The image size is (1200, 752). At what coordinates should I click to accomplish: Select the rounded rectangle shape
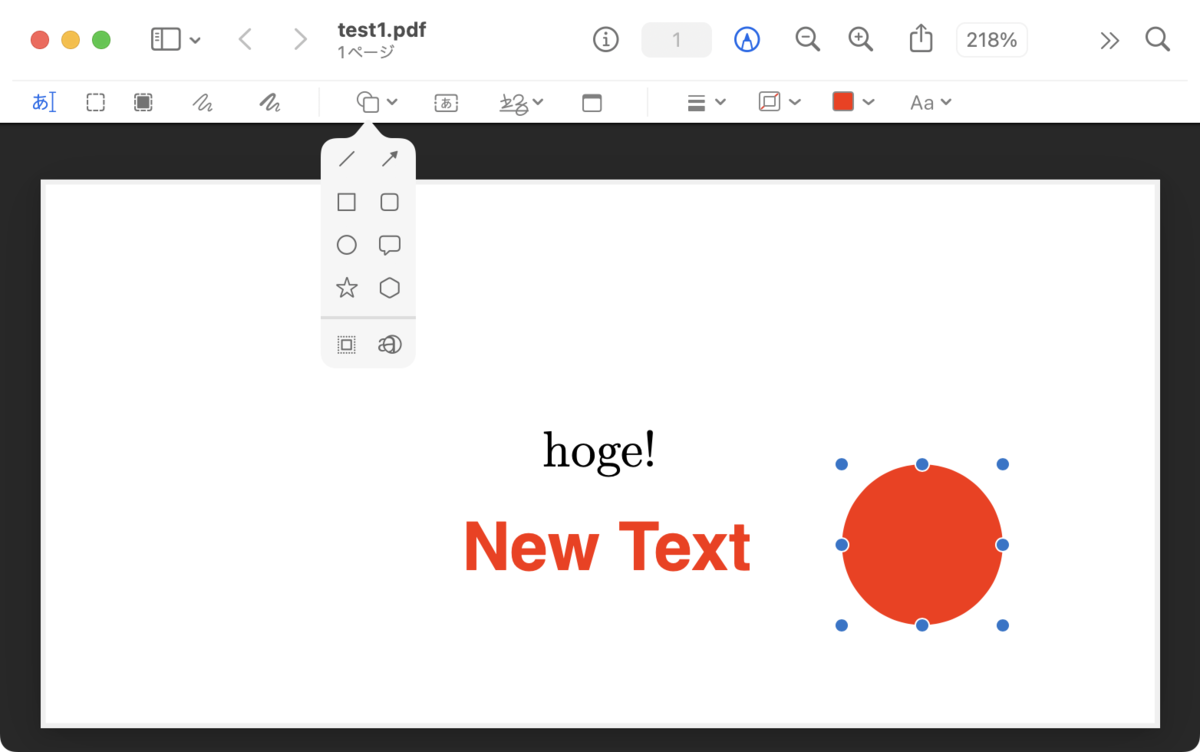tap(390, 202)
